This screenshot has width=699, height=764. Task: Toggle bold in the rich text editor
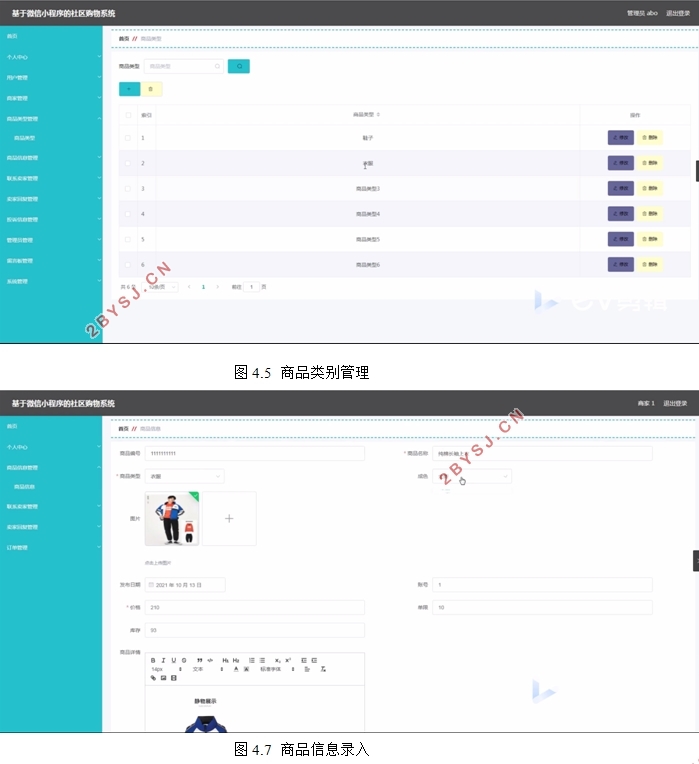[x=153, y=660]
